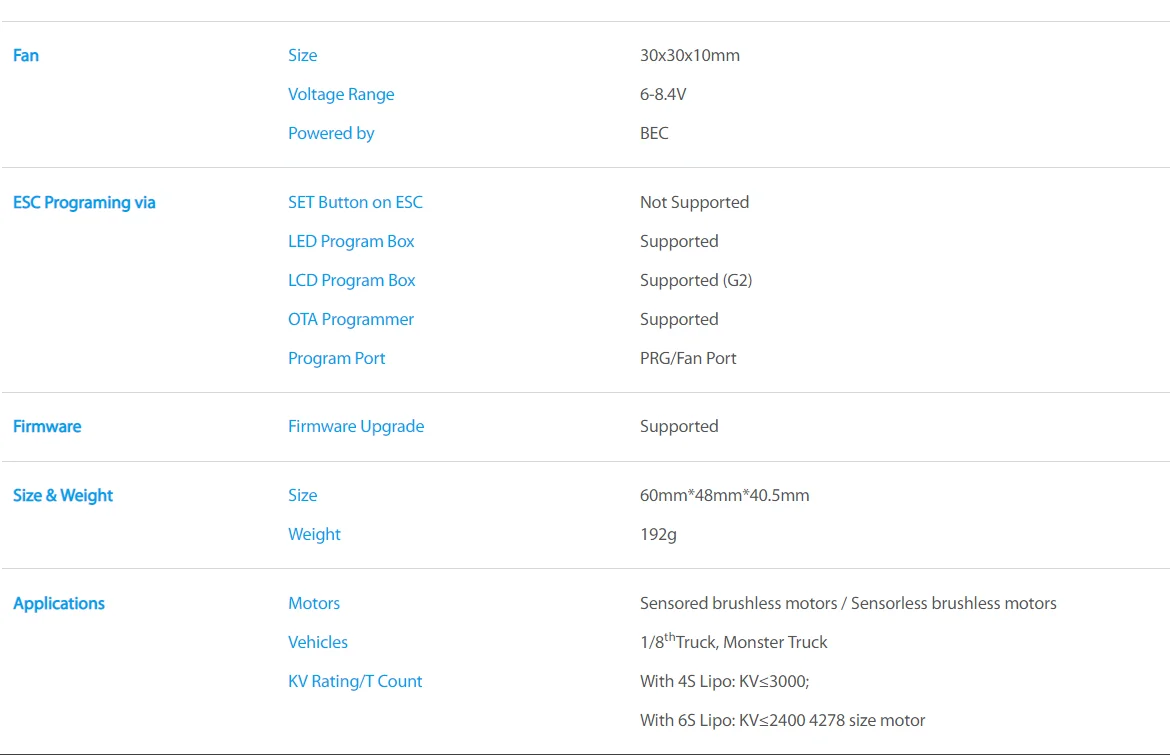Select the Firmware Upgrade label
The height and width of the screenshot is (755, 1170).
point(356,427)
